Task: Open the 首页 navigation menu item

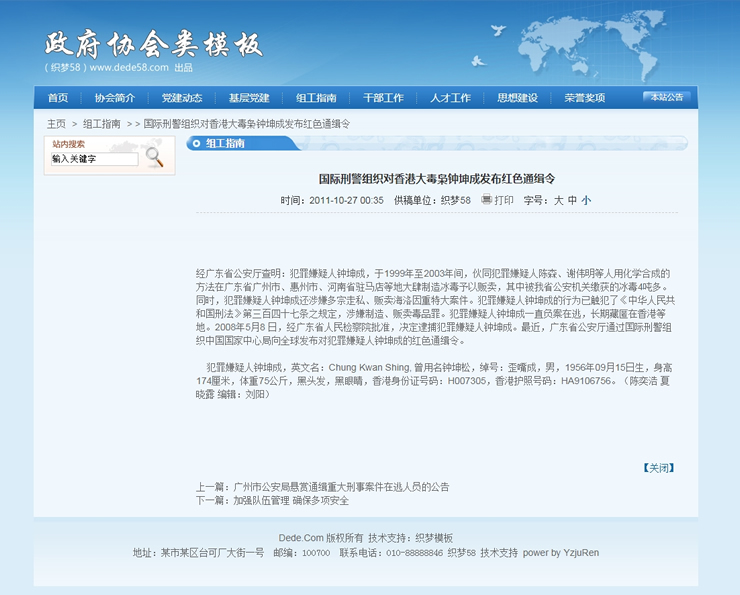Action: 58,98
